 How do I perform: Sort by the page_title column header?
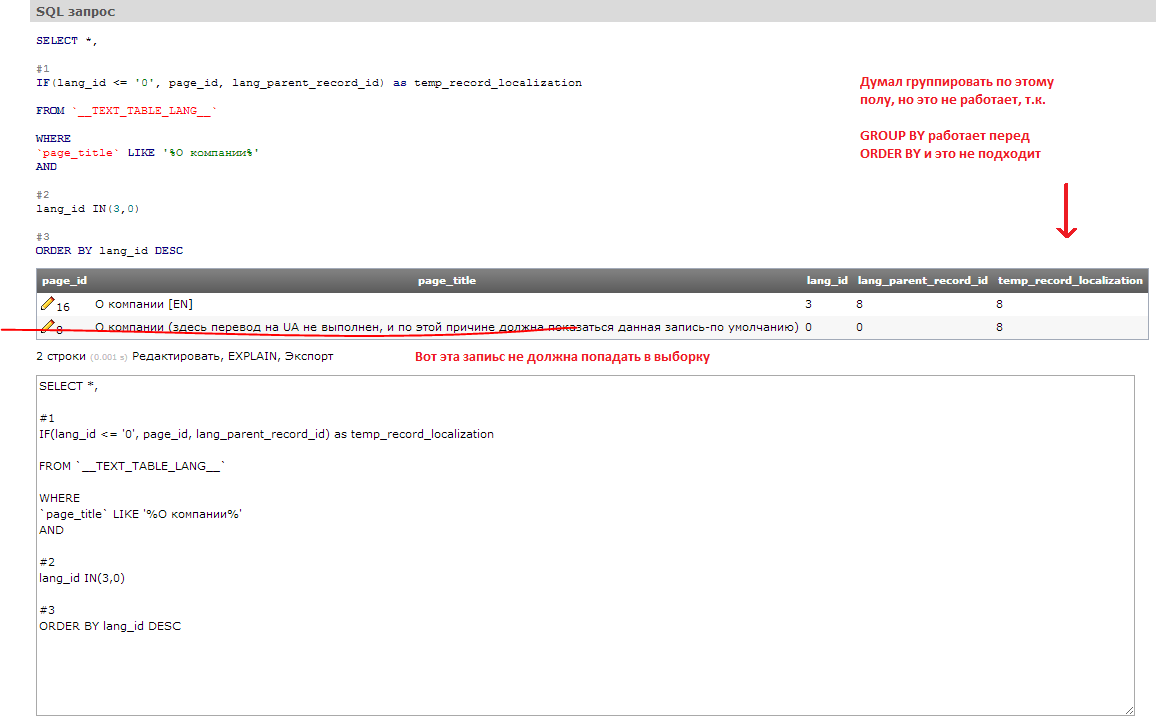pos(446,281)
